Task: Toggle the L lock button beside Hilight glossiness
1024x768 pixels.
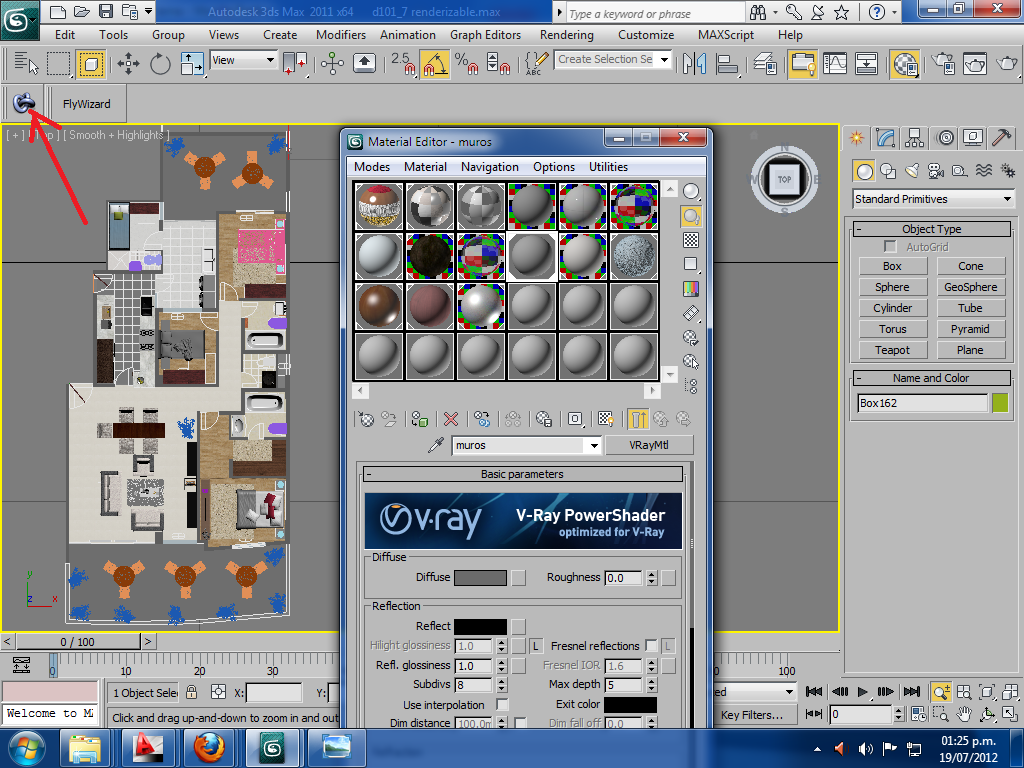Action: (x=536, y=646)
